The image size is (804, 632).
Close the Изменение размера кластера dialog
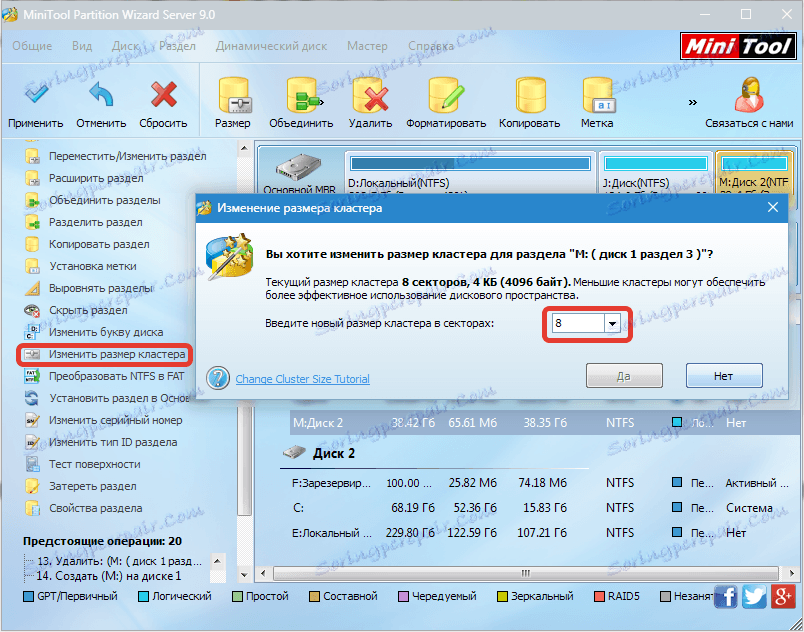773,208
